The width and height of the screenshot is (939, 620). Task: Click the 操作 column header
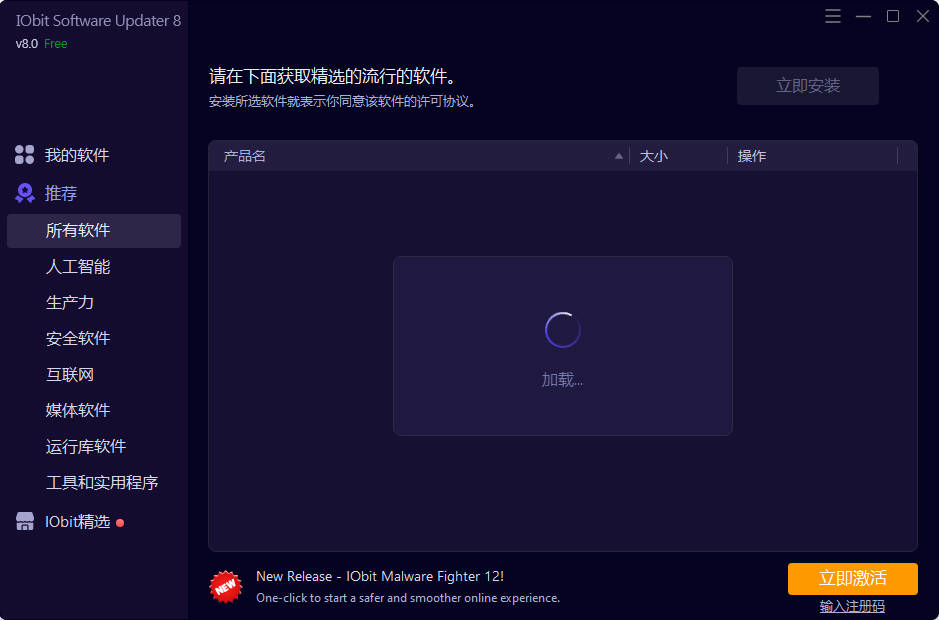(752, 156)
